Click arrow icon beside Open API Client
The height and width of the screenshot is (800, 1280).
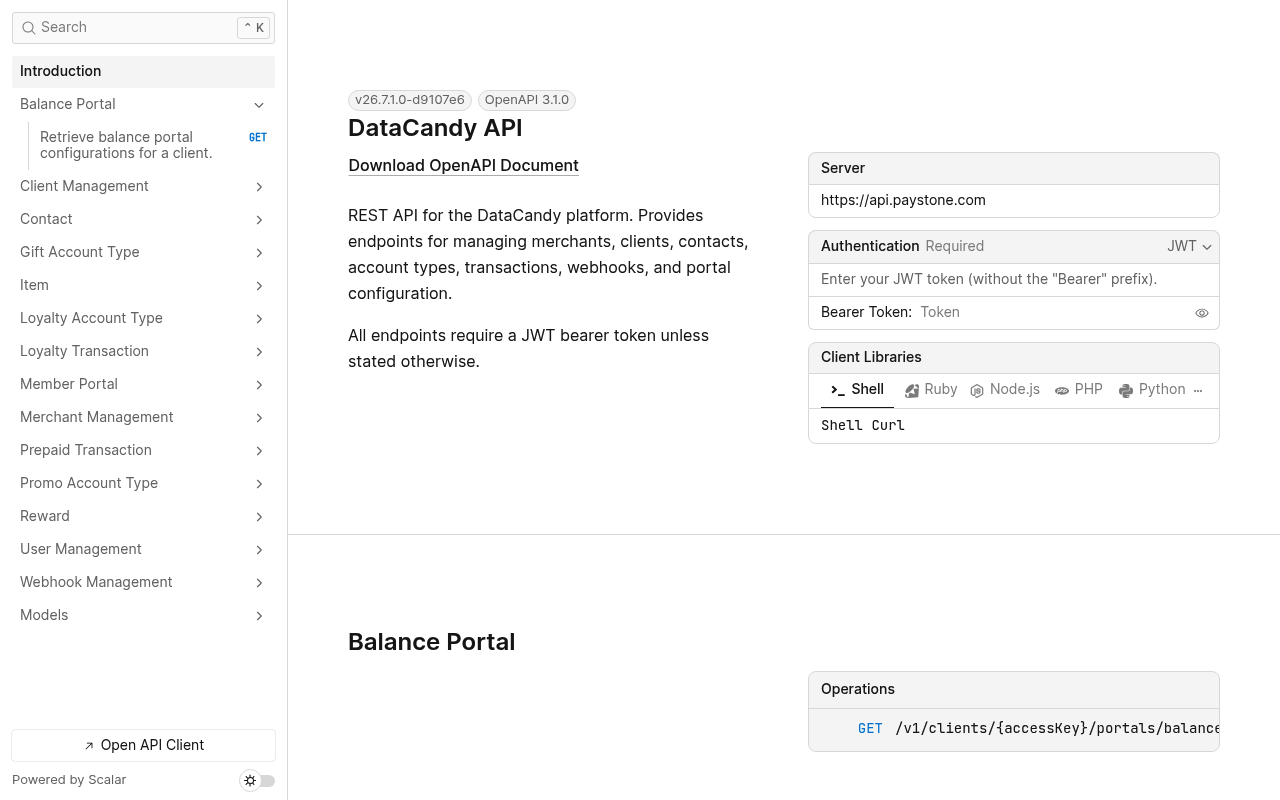89,746
